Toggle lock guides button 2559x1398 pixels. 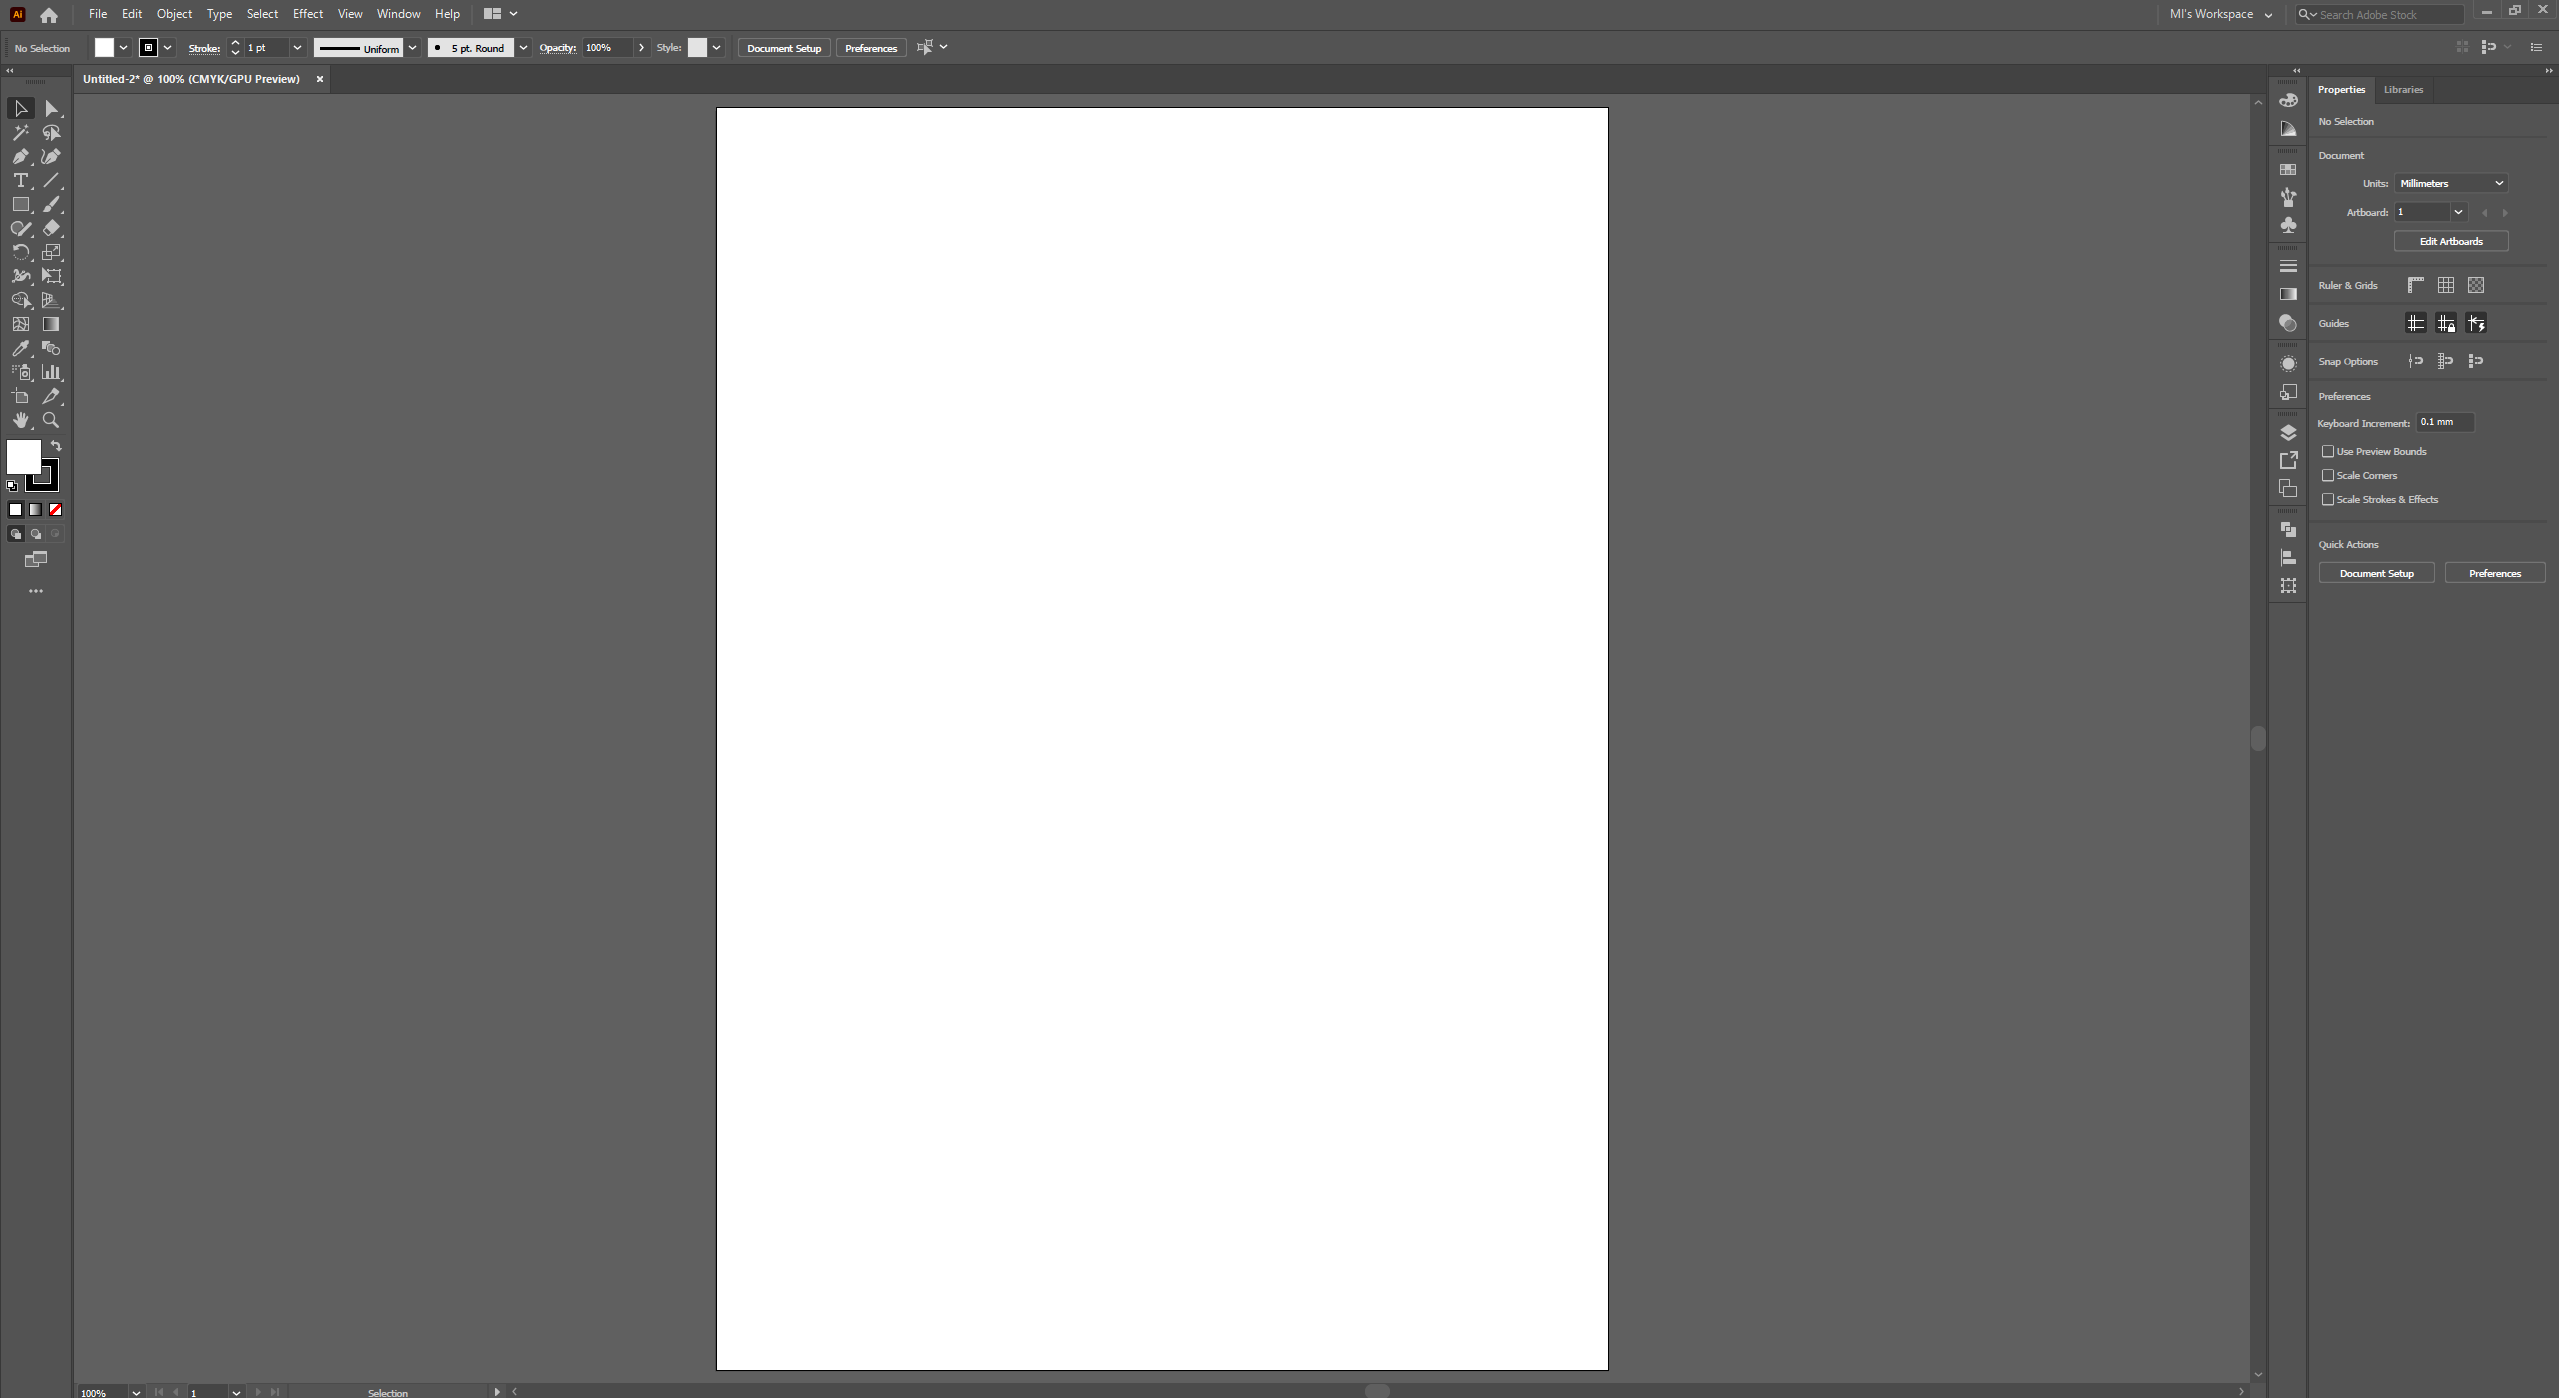coord(2446,323)
